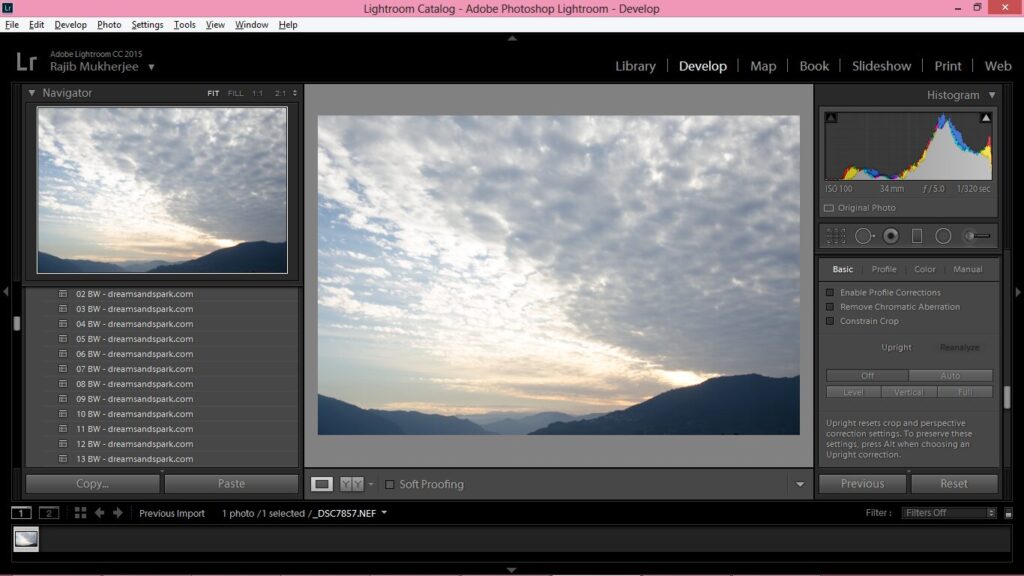Set Upright to Off

(x=867, y=376)
